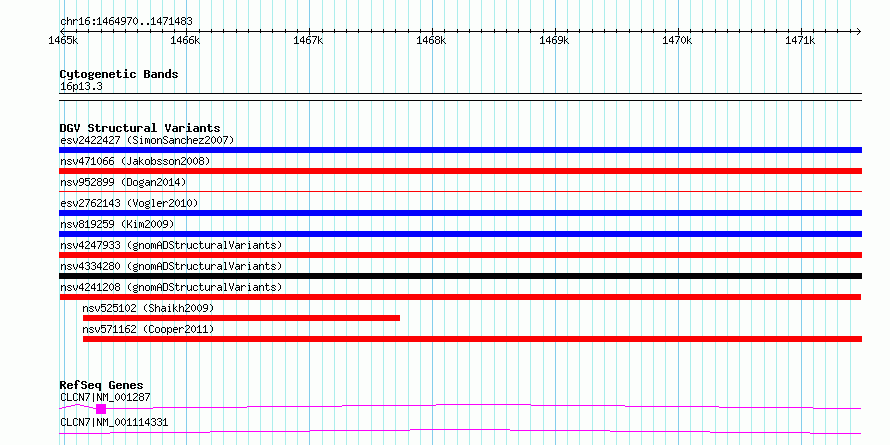890x445 pixels.
Task: Open variant nsv4241208 gnomAD label
Action: tap(171, 287)
